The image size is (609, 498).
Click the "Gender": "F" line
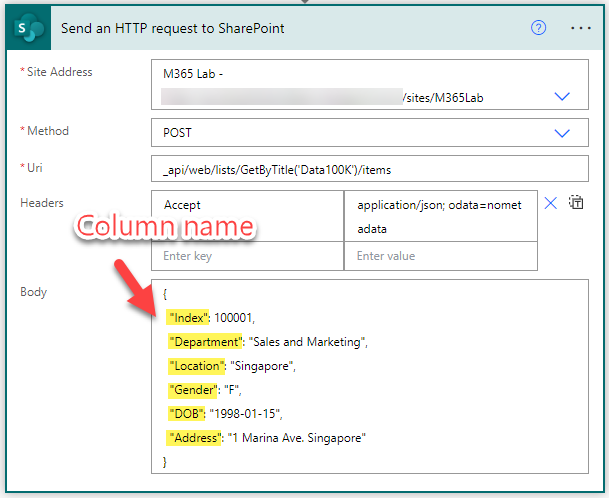[205, 390]
